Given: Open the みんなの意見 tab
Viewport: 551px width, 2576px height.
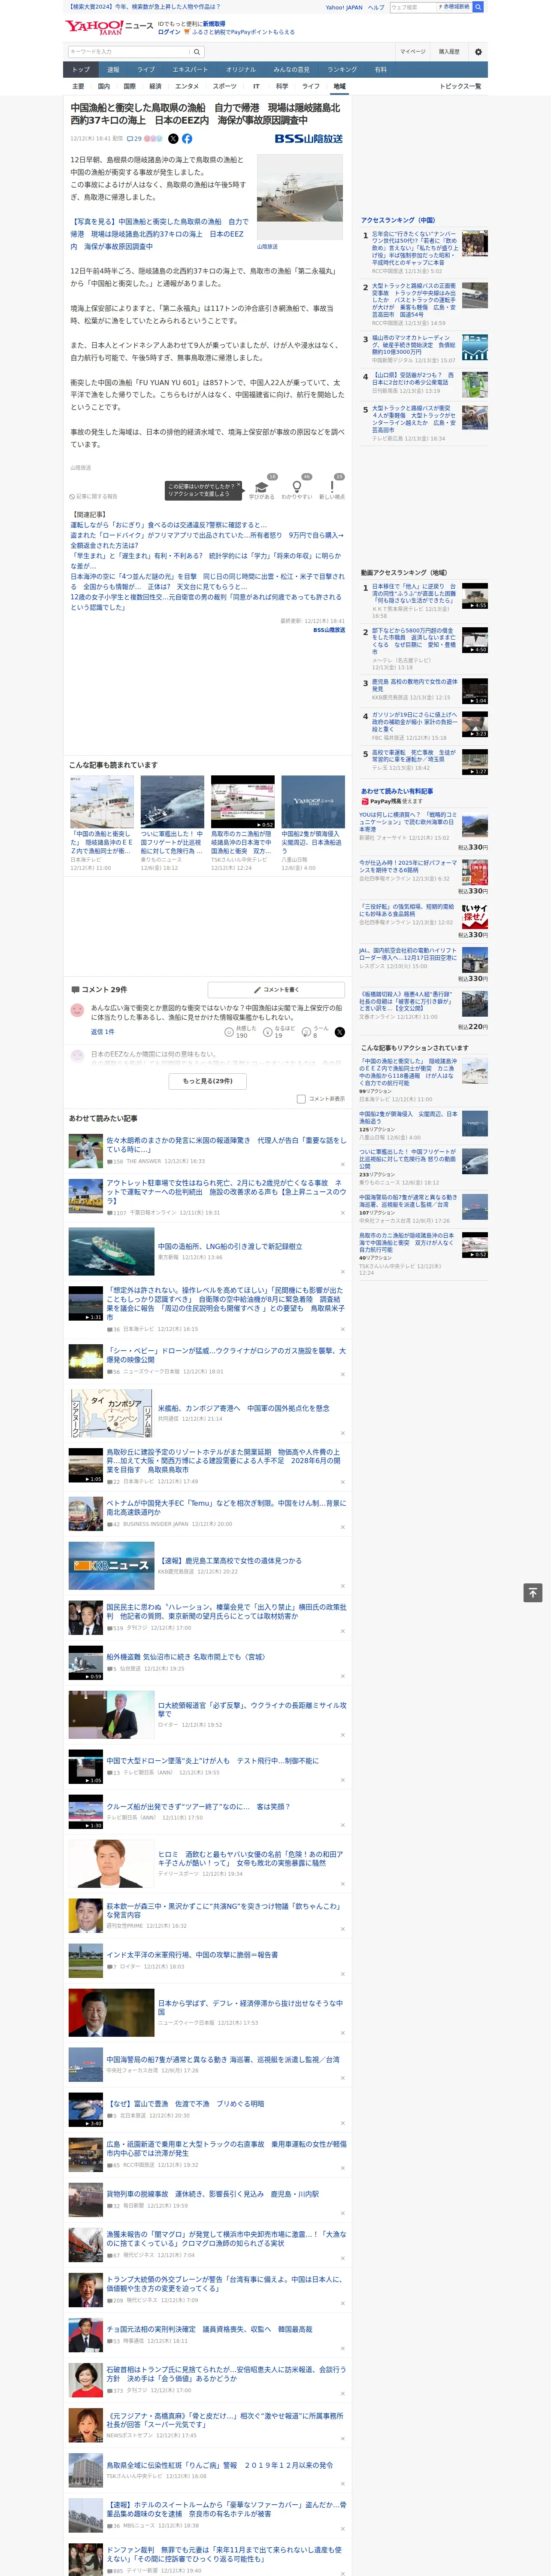Looking at the screenshot, I should click(292, 70).
